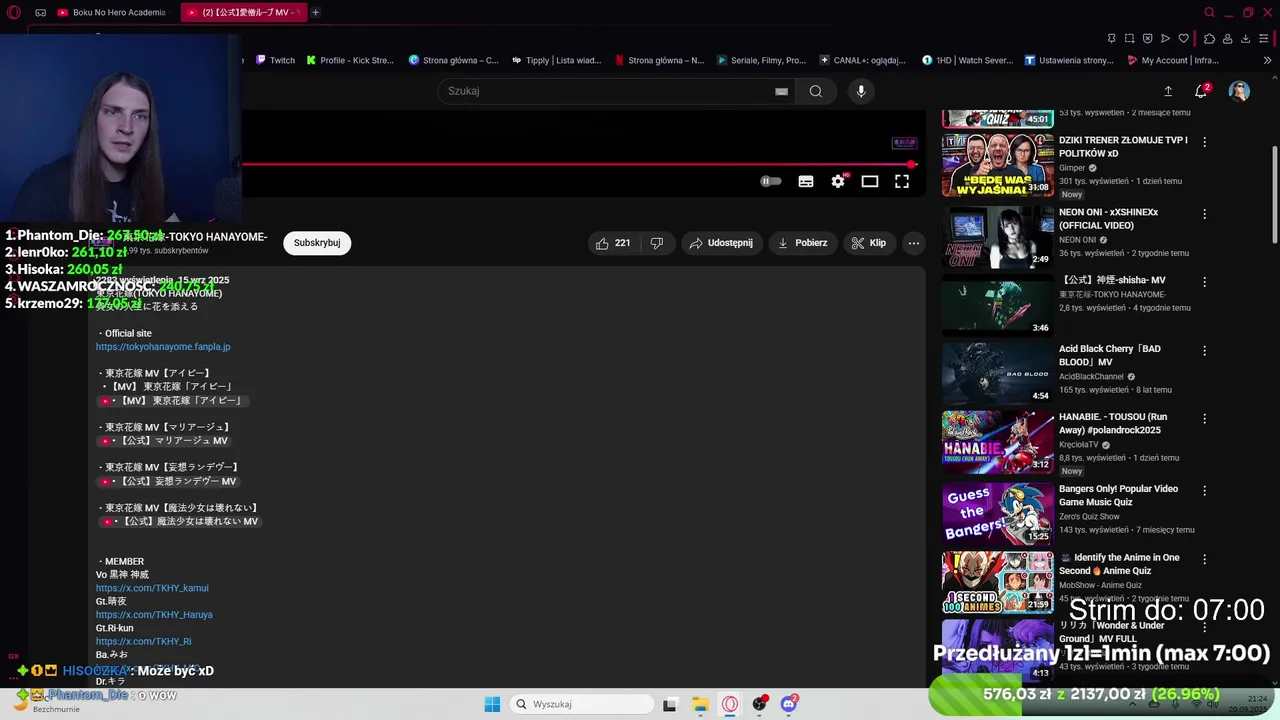
Task: Open the Windows Start menu
Action: tap(492, 704)
